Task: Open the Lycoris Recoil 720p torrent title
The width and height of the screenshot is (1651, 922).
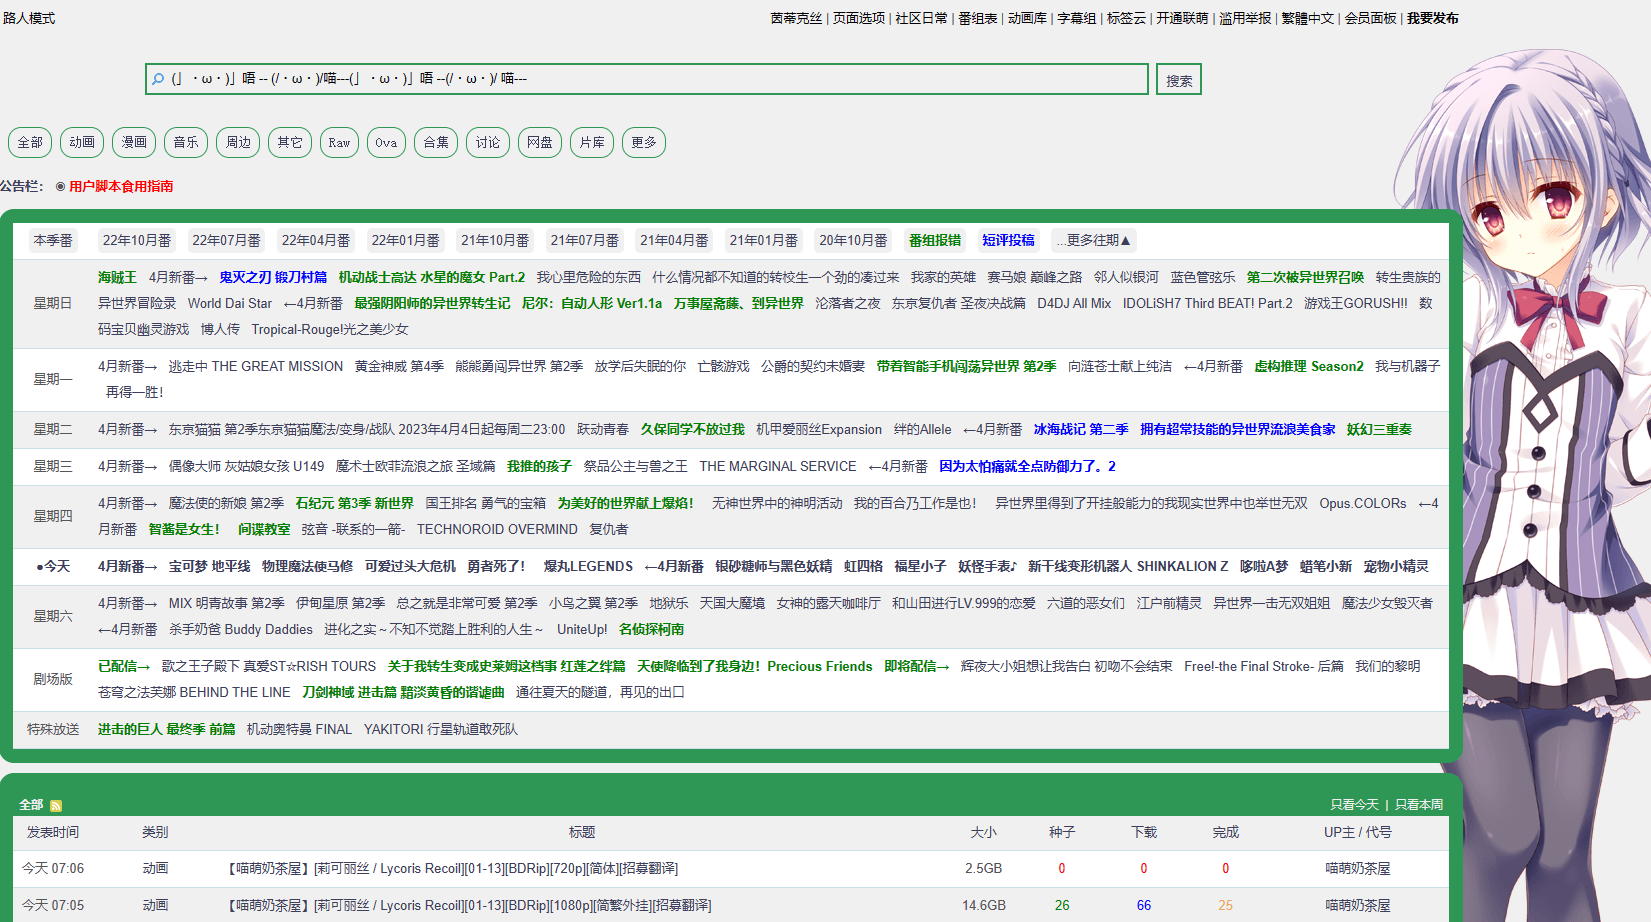Action: [453, 869]
